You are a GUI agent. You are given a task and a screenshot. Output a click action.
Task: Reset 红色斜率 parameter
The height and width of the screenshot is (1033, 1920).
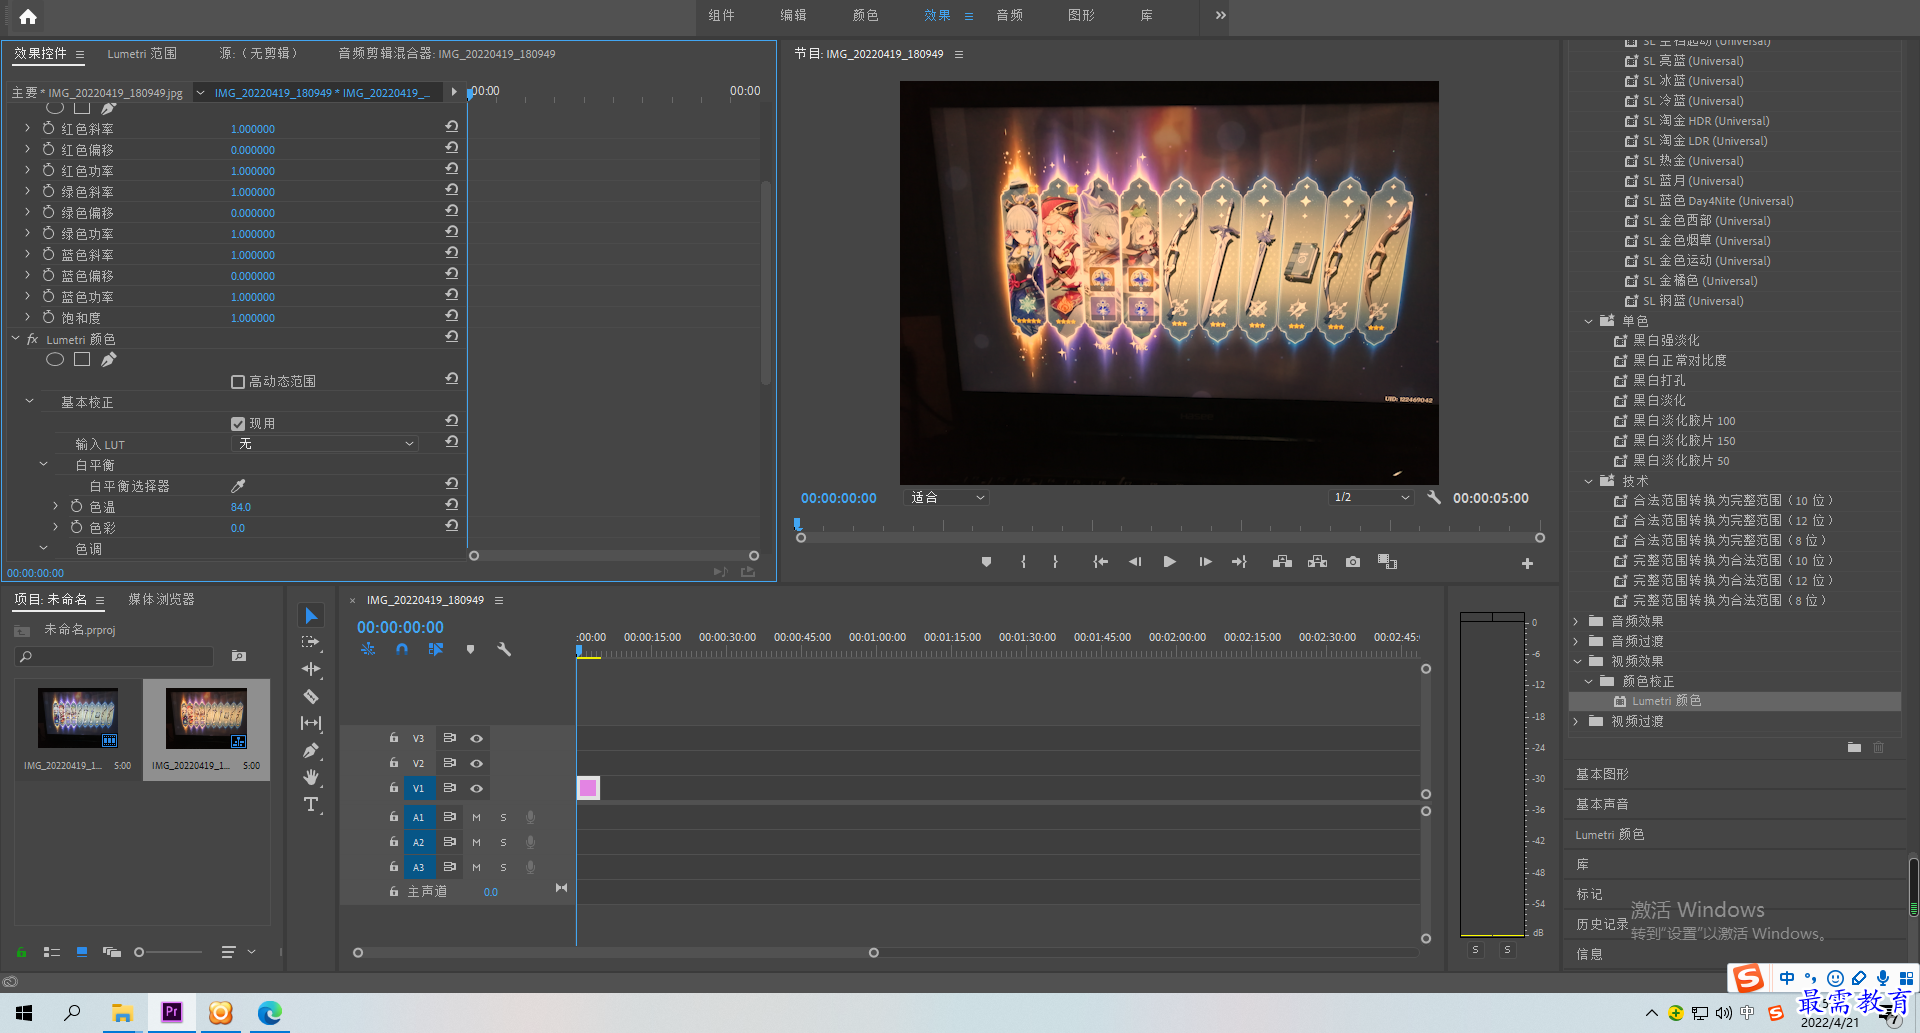click(x=452, y=127)
